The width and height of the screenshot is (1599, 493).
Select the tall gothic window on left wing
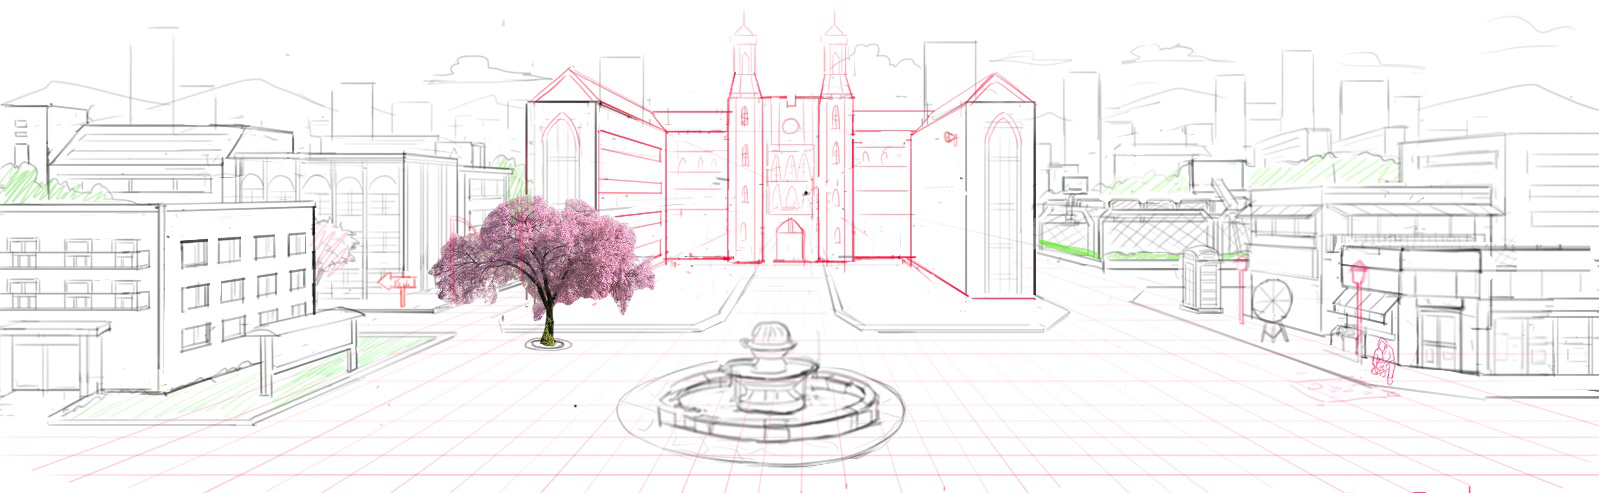click(561, 162)
